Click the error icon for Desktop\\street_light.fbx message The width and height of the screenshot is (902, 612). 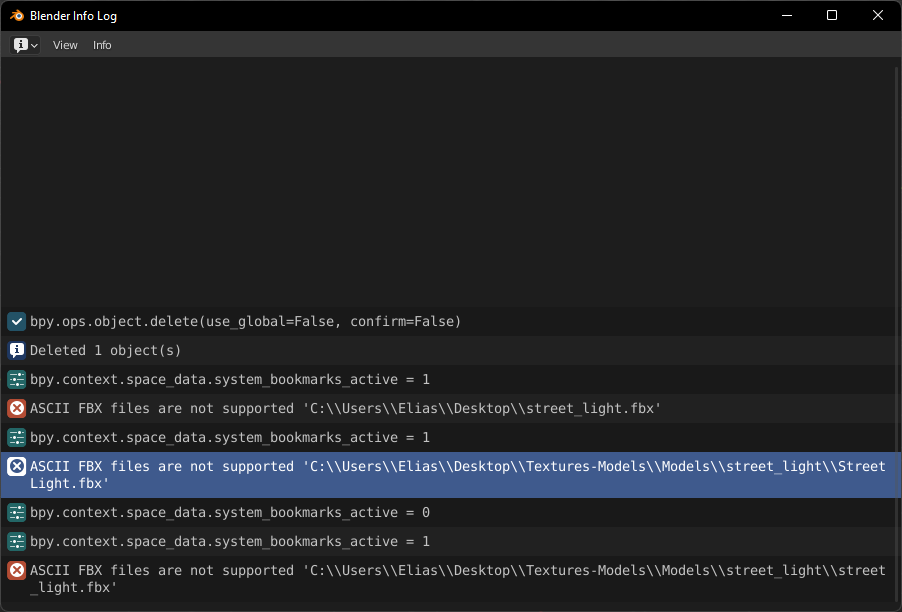[x=17, y=408]
